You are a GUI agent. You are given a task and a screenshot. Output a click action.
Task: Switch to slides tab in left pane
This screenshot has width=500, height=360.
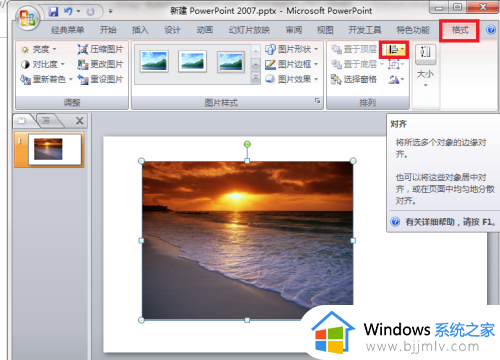tap(22, 120)
